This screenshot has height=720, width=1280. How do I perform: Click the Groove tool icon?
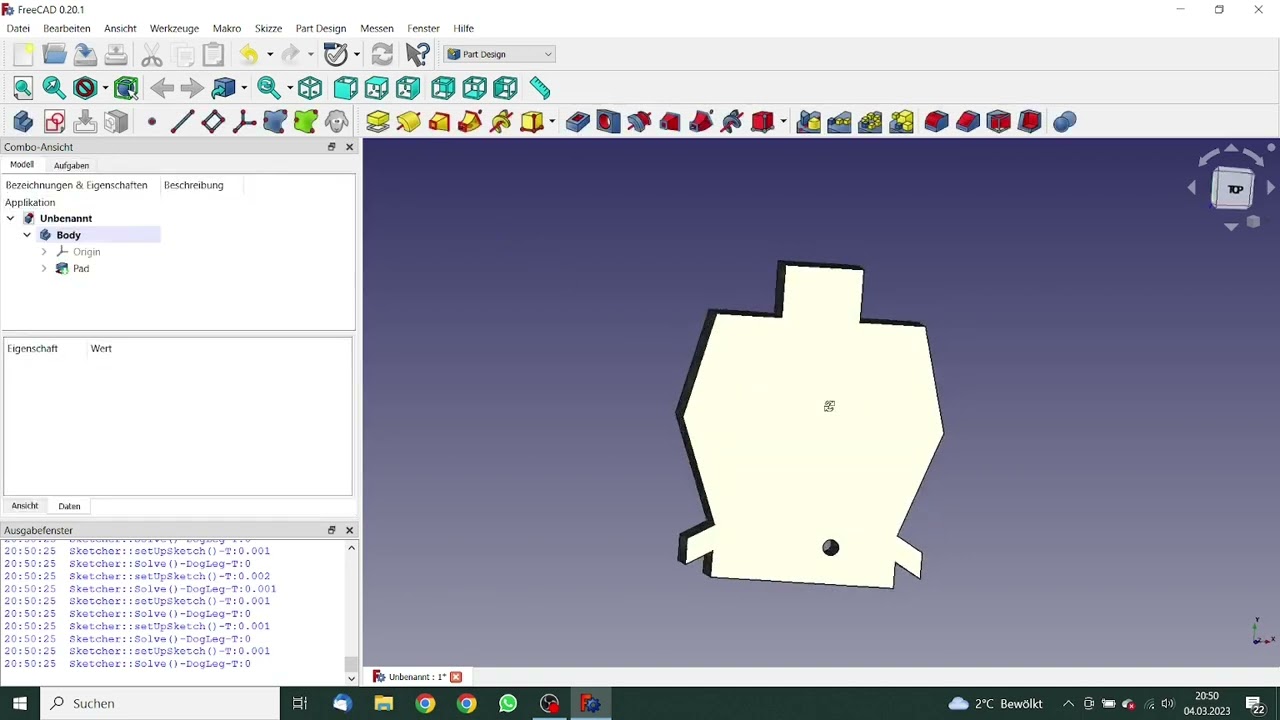[639, 122]
